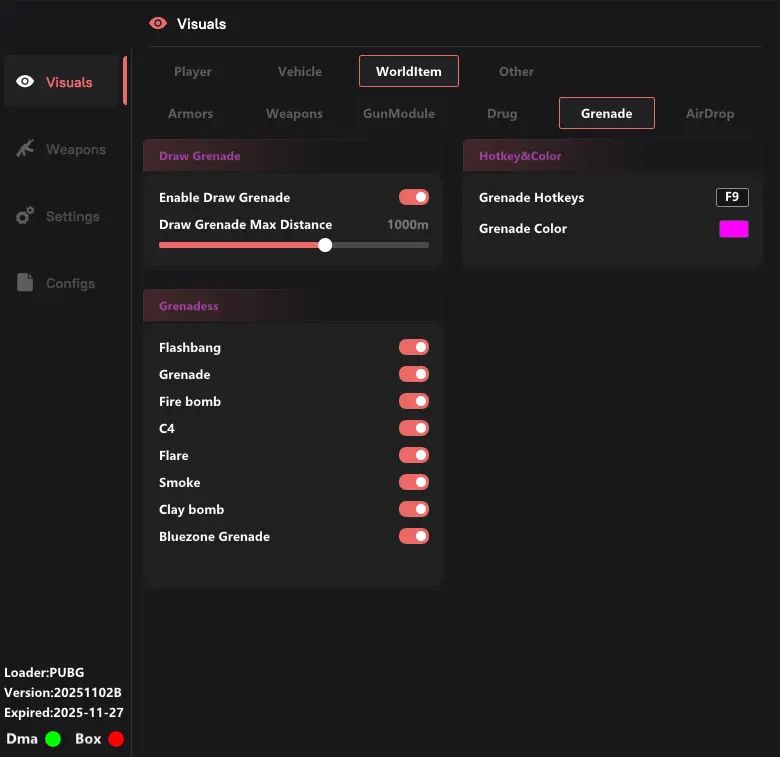Open the AirDrop sub-tab
This screenshot has height=757, width=780.
(710, 113)
